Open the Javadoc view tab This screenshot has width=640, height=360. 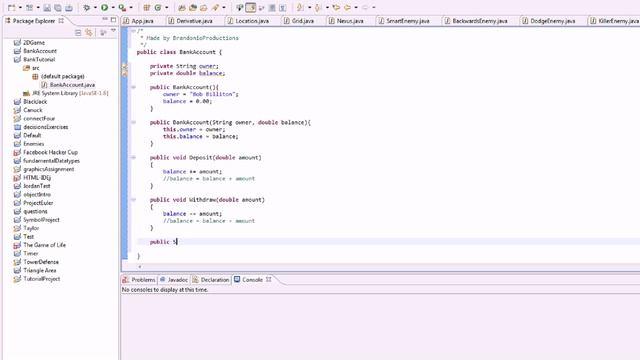click(x=174, y=280)
